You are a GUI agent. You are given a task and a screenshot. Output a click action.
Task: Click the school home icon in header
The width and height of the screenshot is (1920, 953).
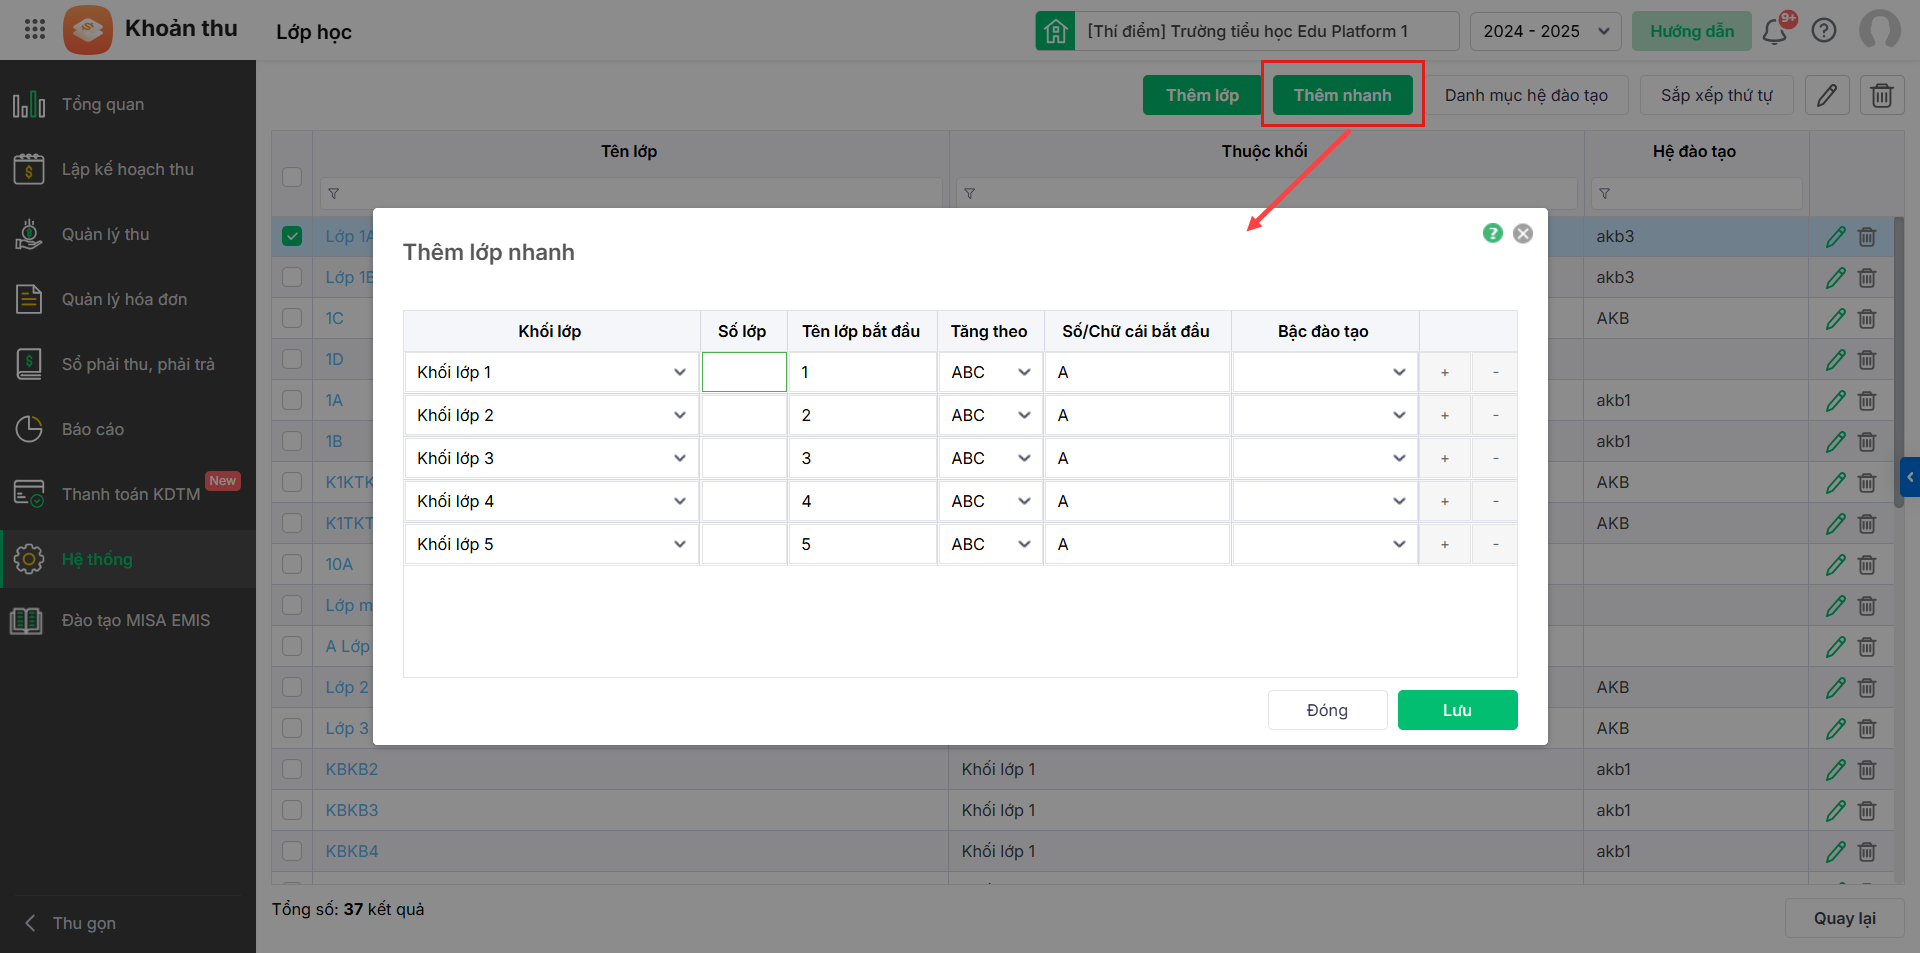tap(1055, 31)
